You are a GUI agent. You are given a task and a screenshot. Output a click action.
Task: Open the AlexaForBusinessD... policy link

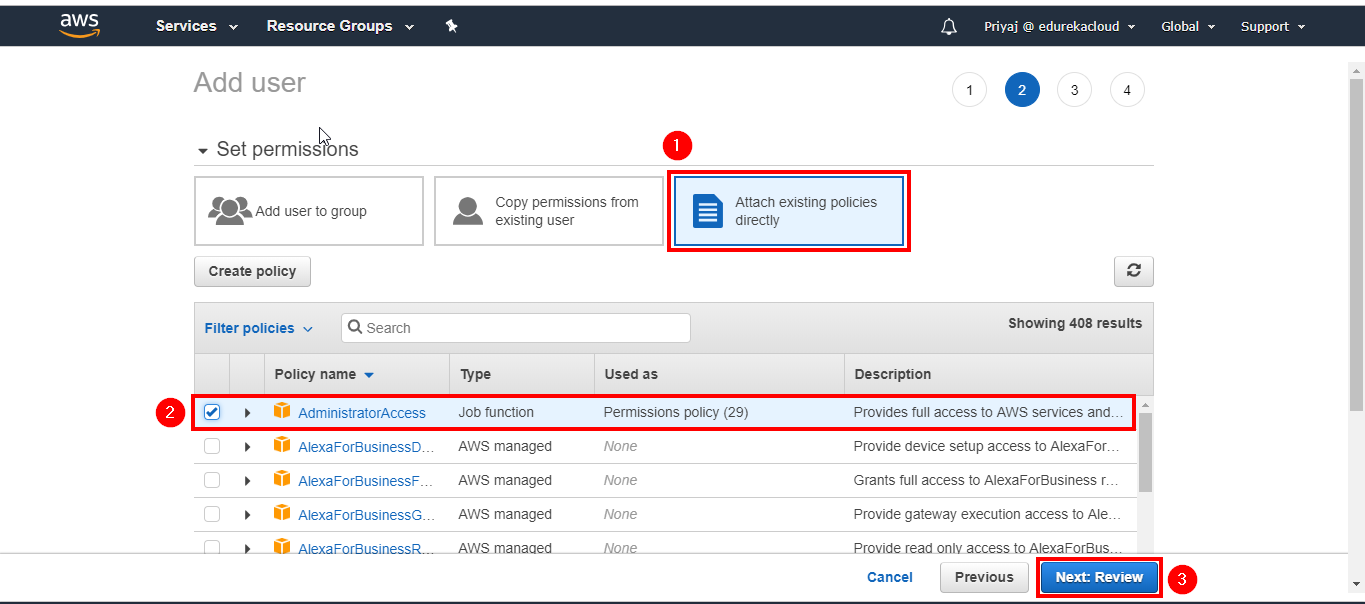[x=366, y=447]
